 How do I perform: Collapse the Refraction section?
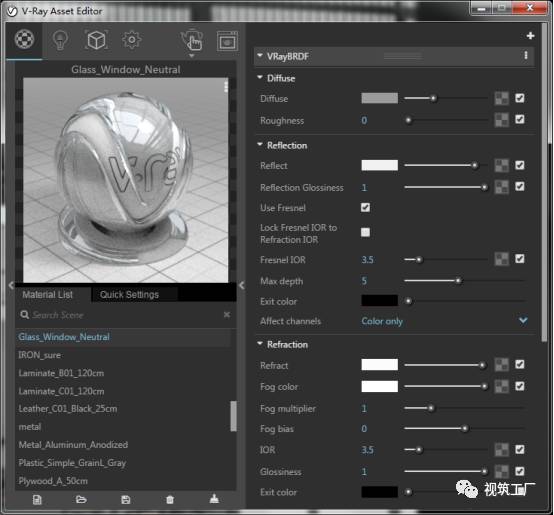pos(260,343)
